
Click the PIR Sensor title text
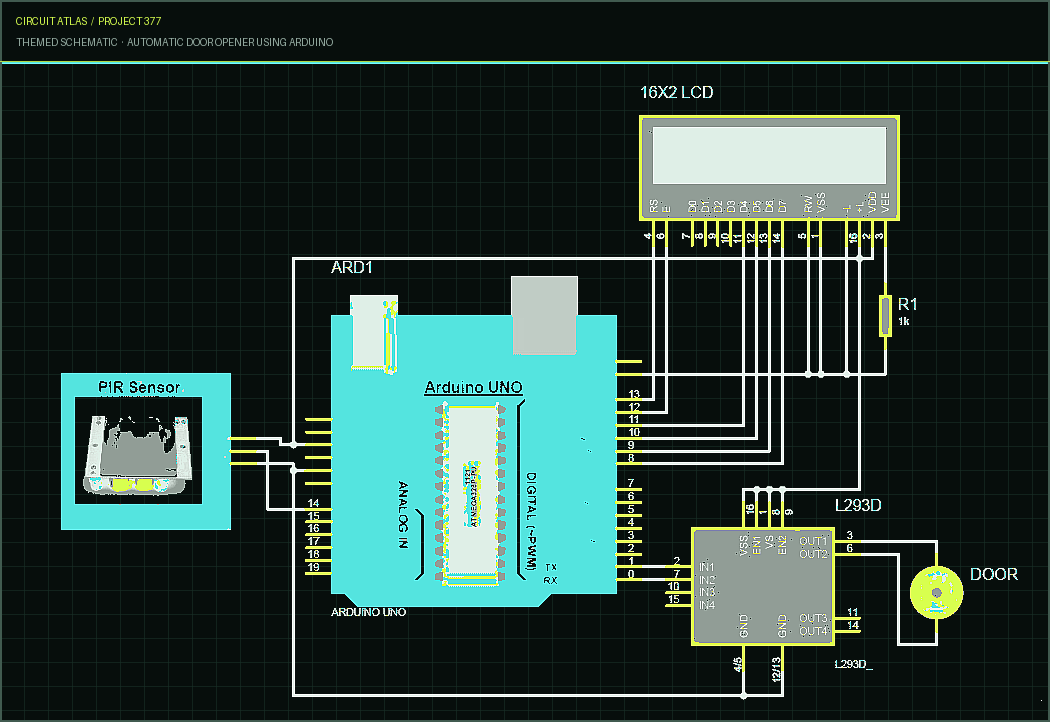[x=139, y=387]
